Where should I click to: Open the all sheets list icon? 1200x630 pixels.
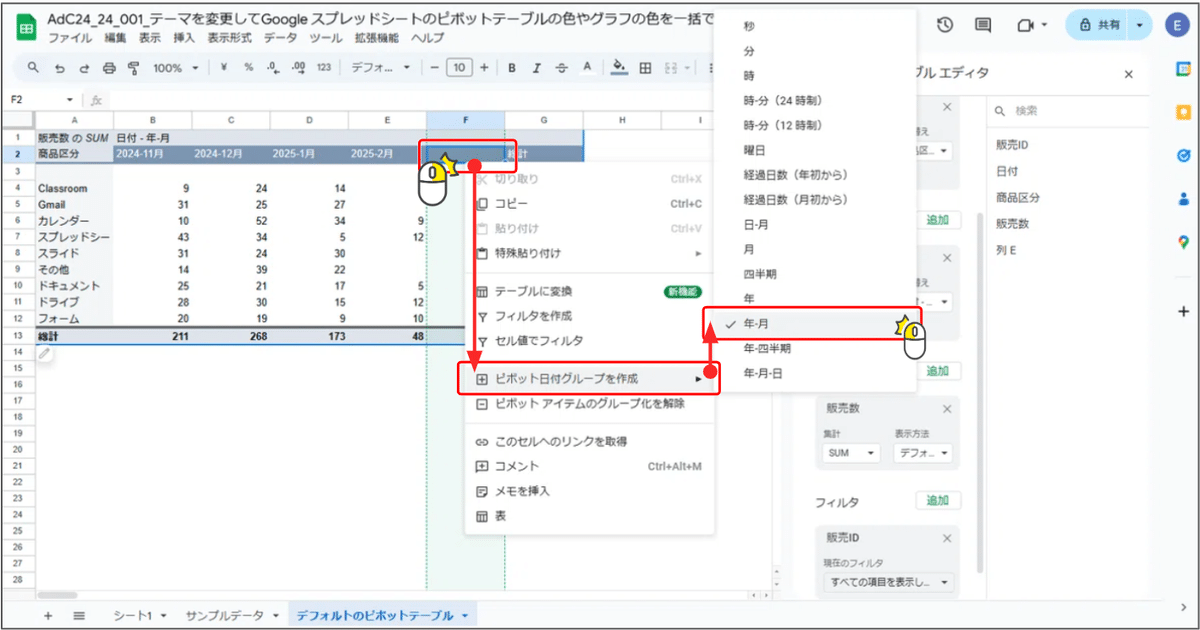79,615
